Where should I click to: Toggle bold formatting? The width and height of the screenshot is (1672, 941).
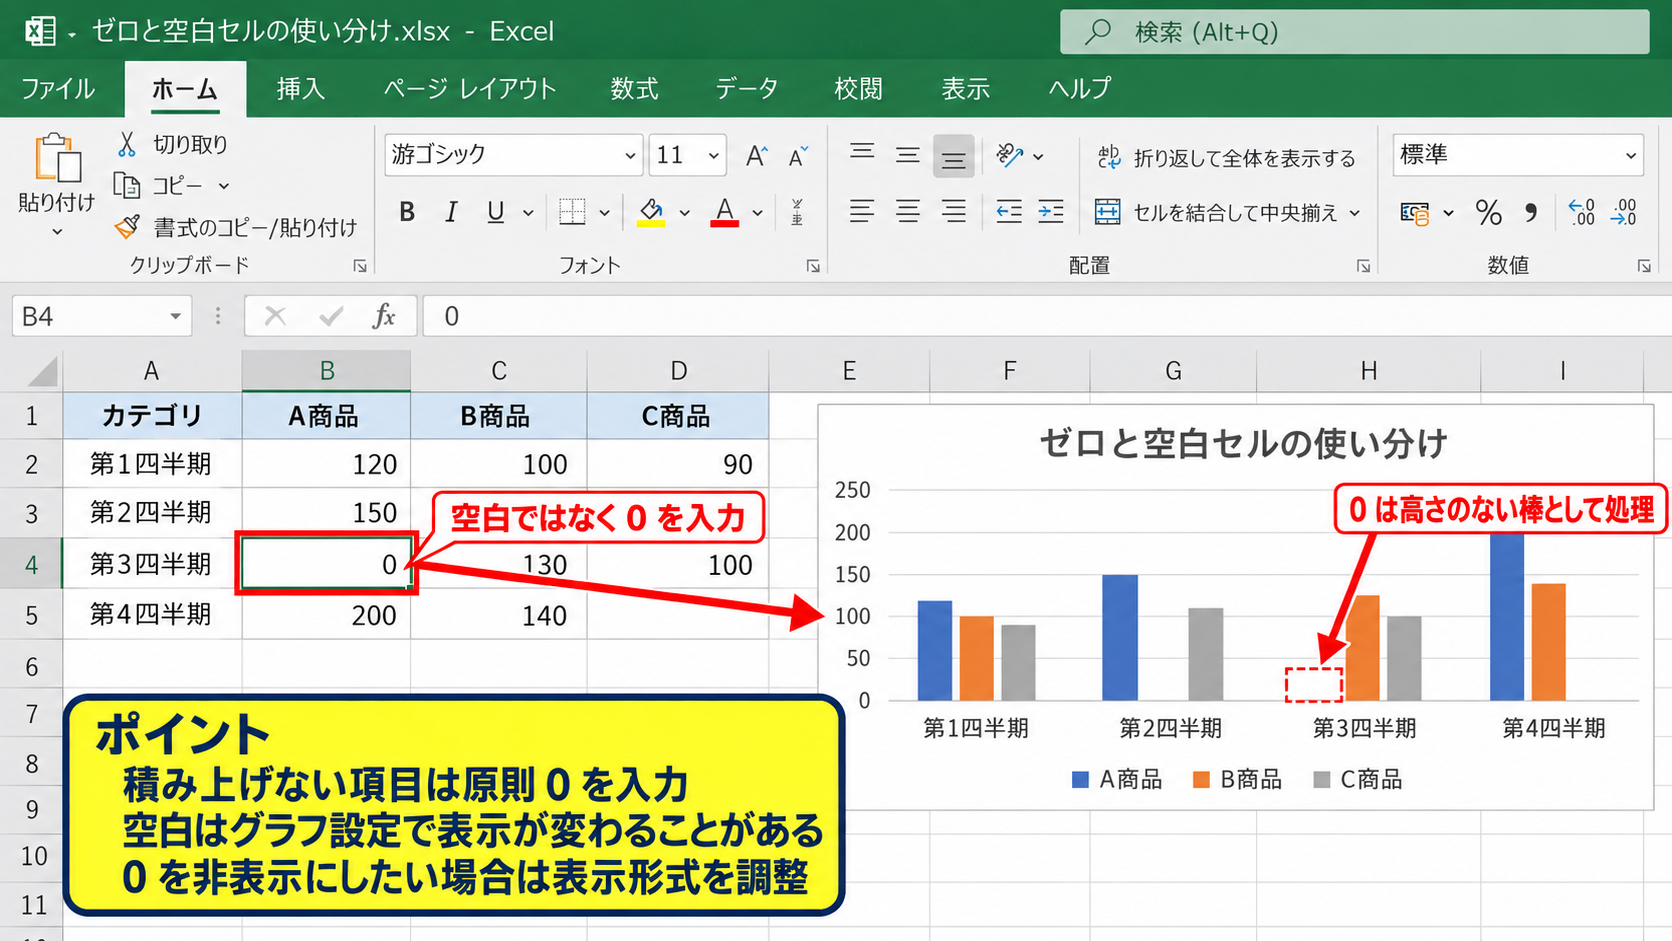coord(407,212)
